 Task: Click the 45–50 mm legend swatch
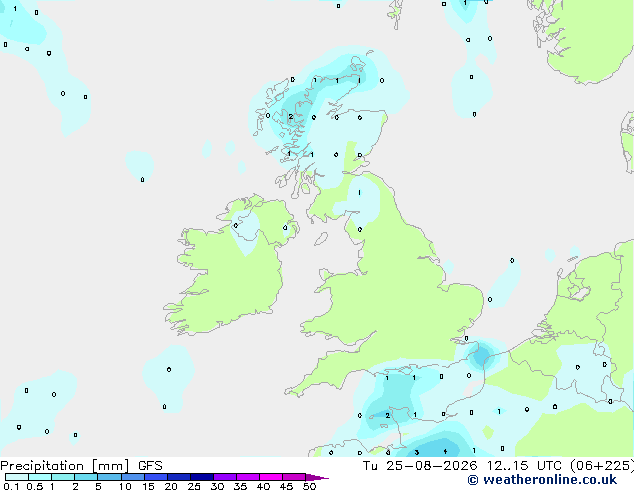[294, 477]
